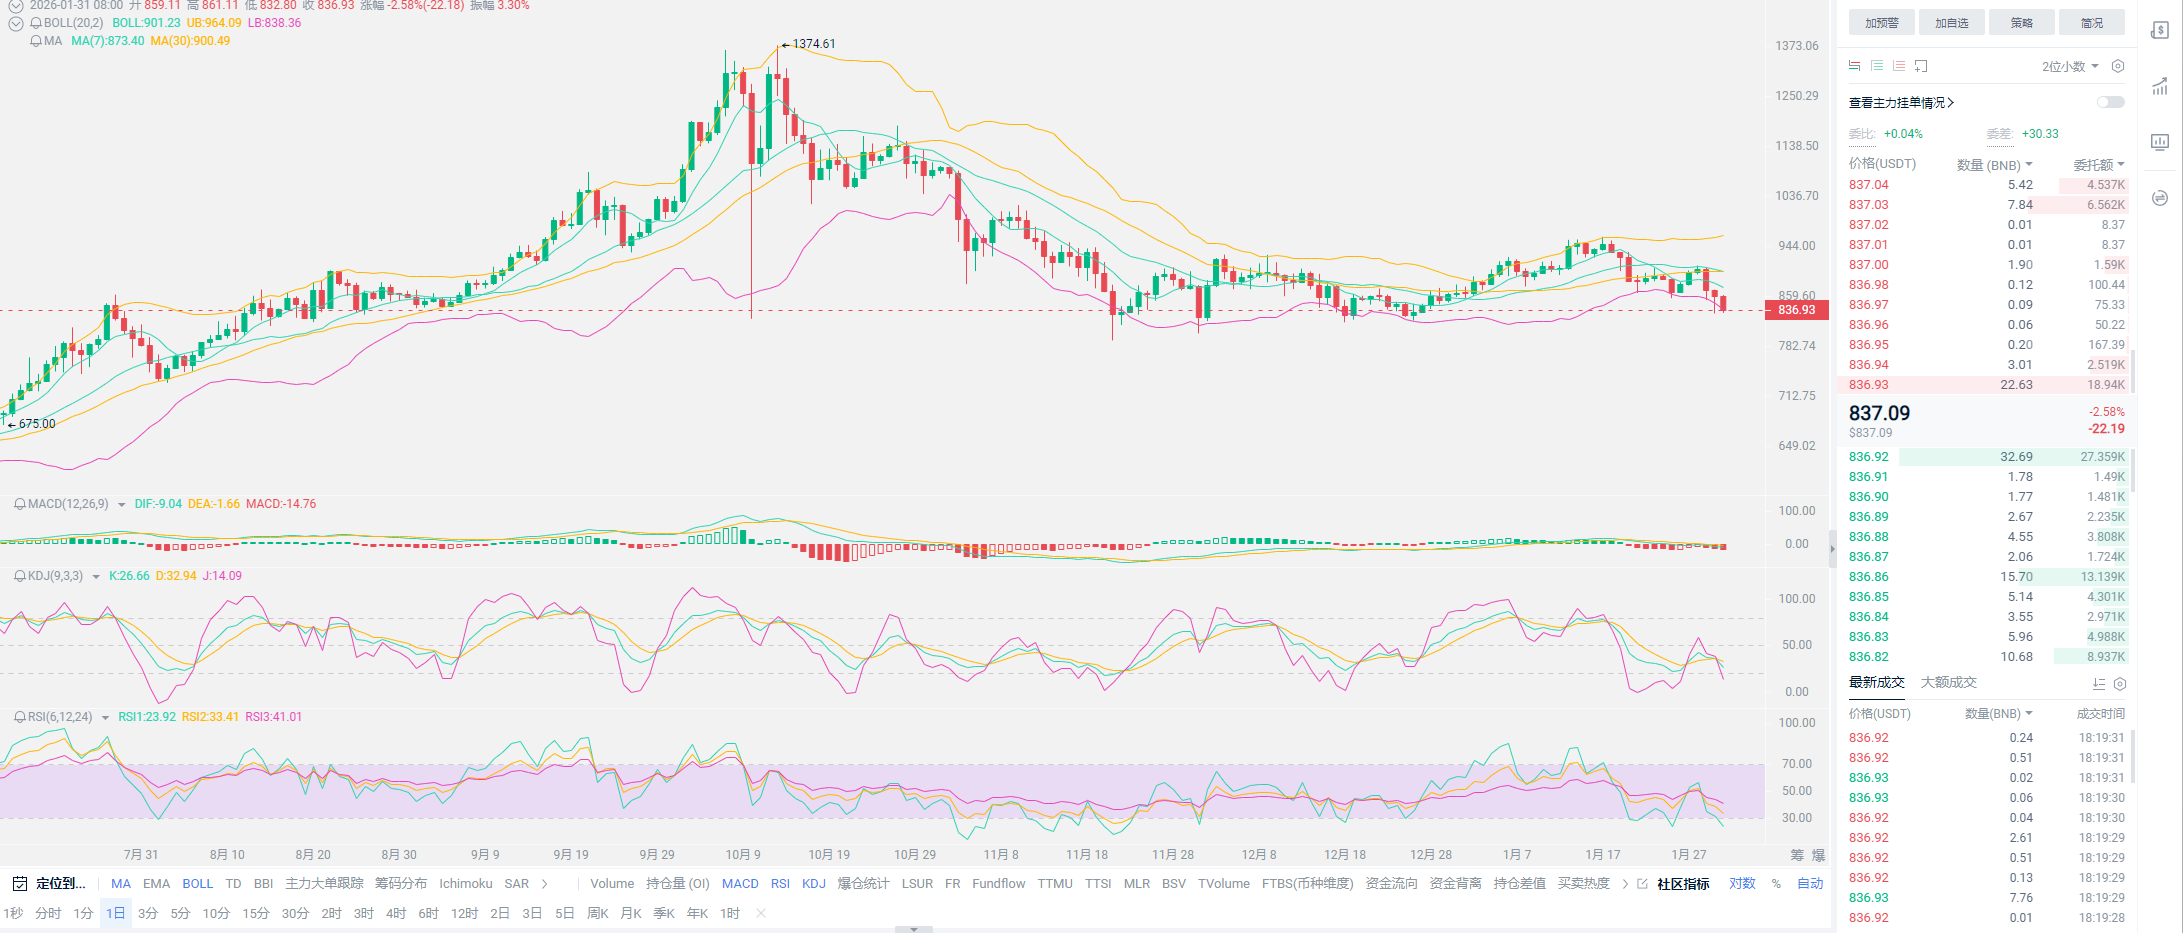Toggle the 查看主力挂单情况 switch
The width and height of the screenshot is (2183, 933).
[x=2110, y=102]
